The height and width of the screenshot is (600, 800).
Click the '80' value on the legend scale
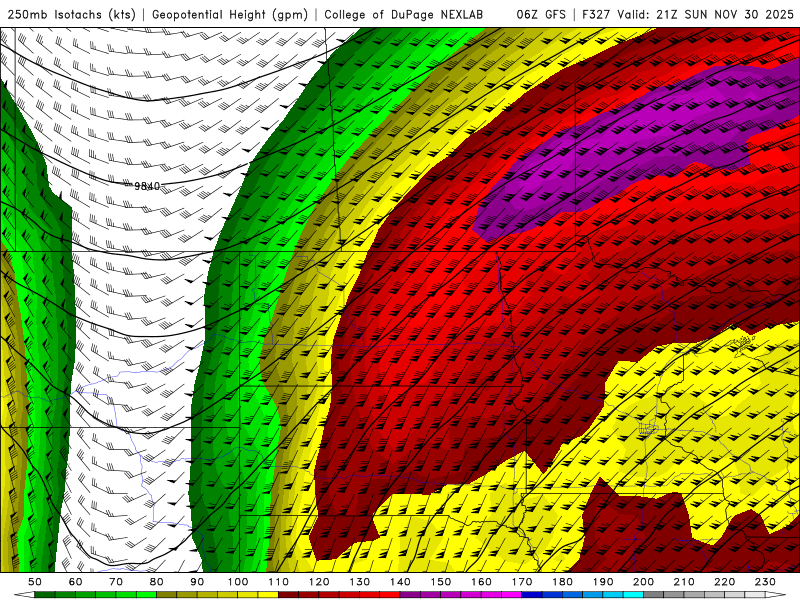(x=157, y=582)
